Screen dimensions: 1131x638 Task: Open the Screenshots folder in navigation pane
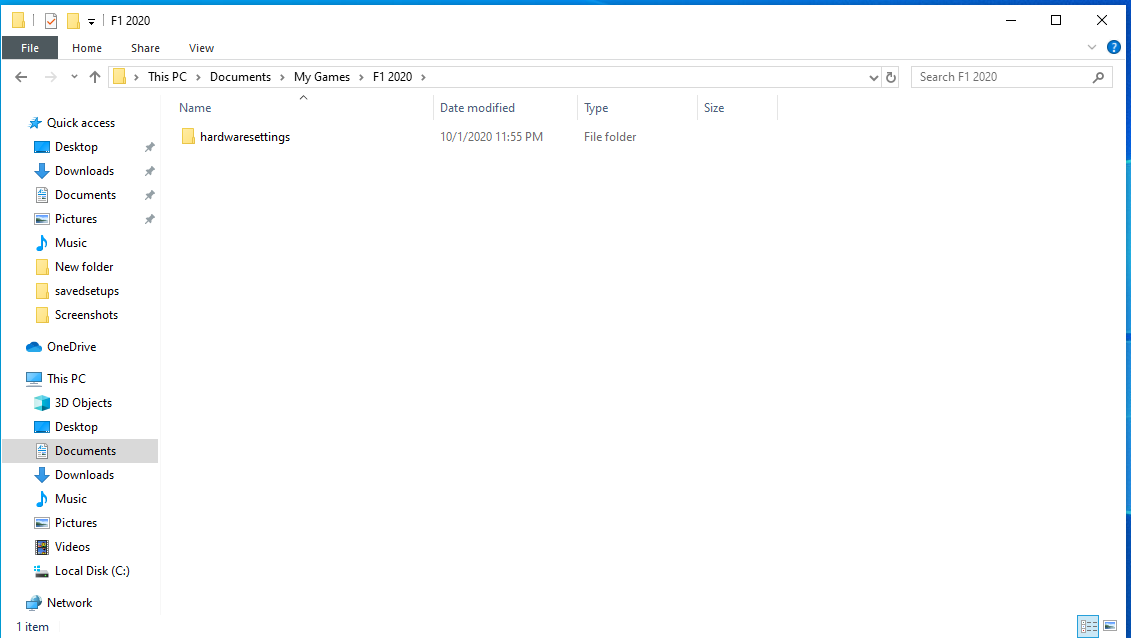86,314
